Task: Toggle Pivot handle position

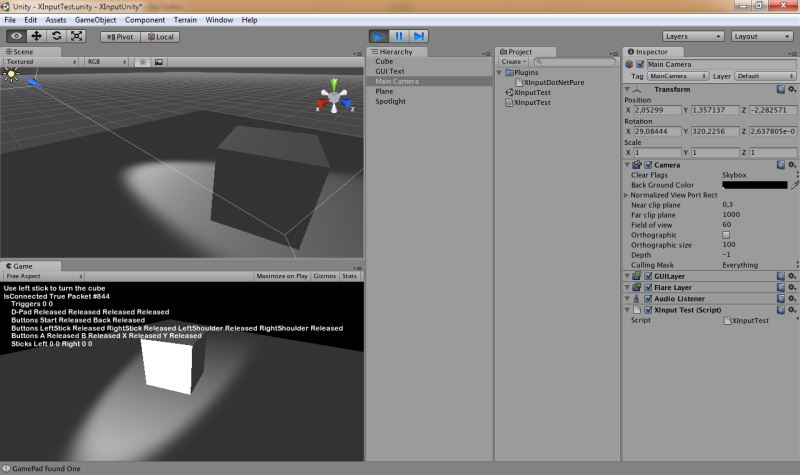Action: click(120, 37)
